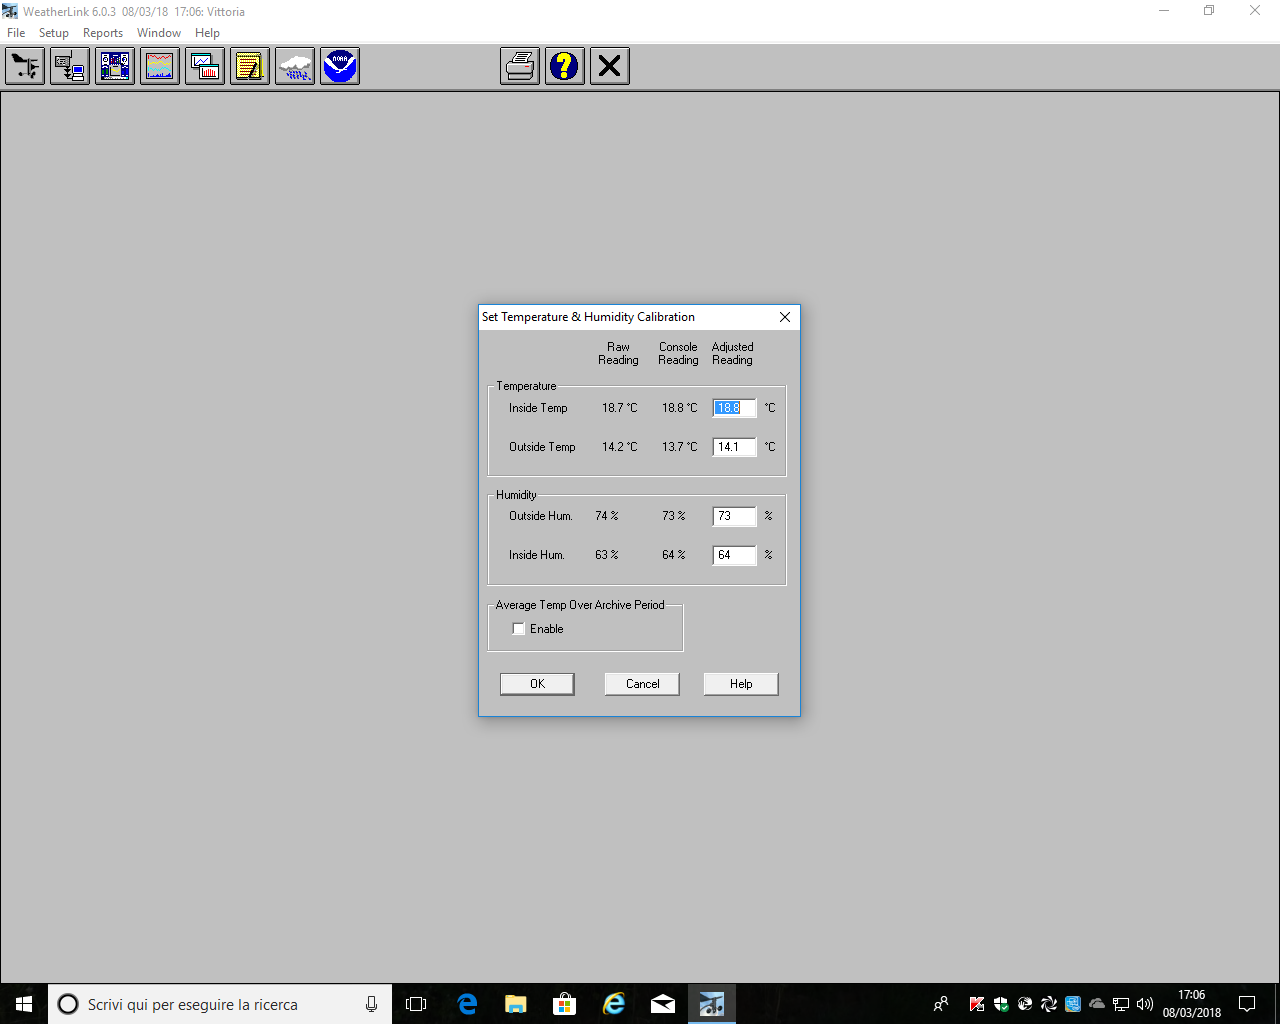Viewport: 1280px width, 1024px height.
Task: Click the Help button in calibration dialog
Action: tap(741, 684)
